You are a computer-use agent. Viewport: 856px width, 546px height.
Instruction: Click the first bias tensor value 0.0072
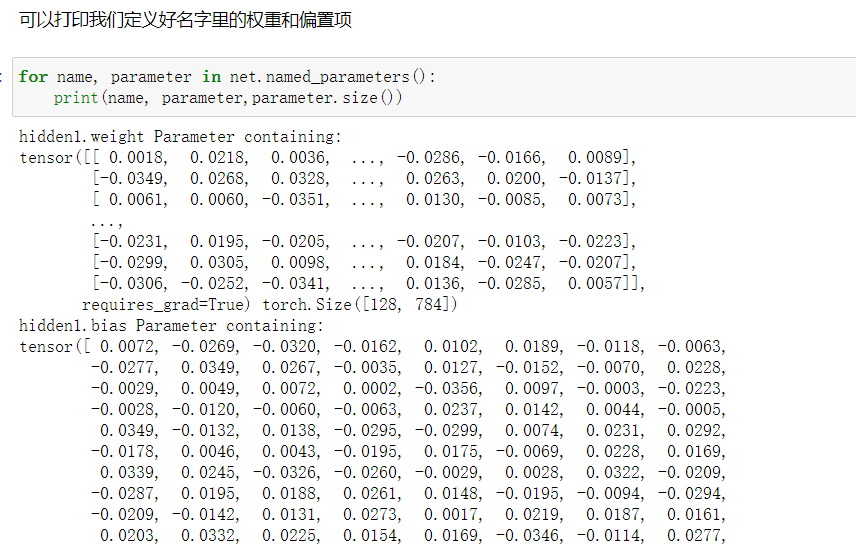[x=127, y=346]
